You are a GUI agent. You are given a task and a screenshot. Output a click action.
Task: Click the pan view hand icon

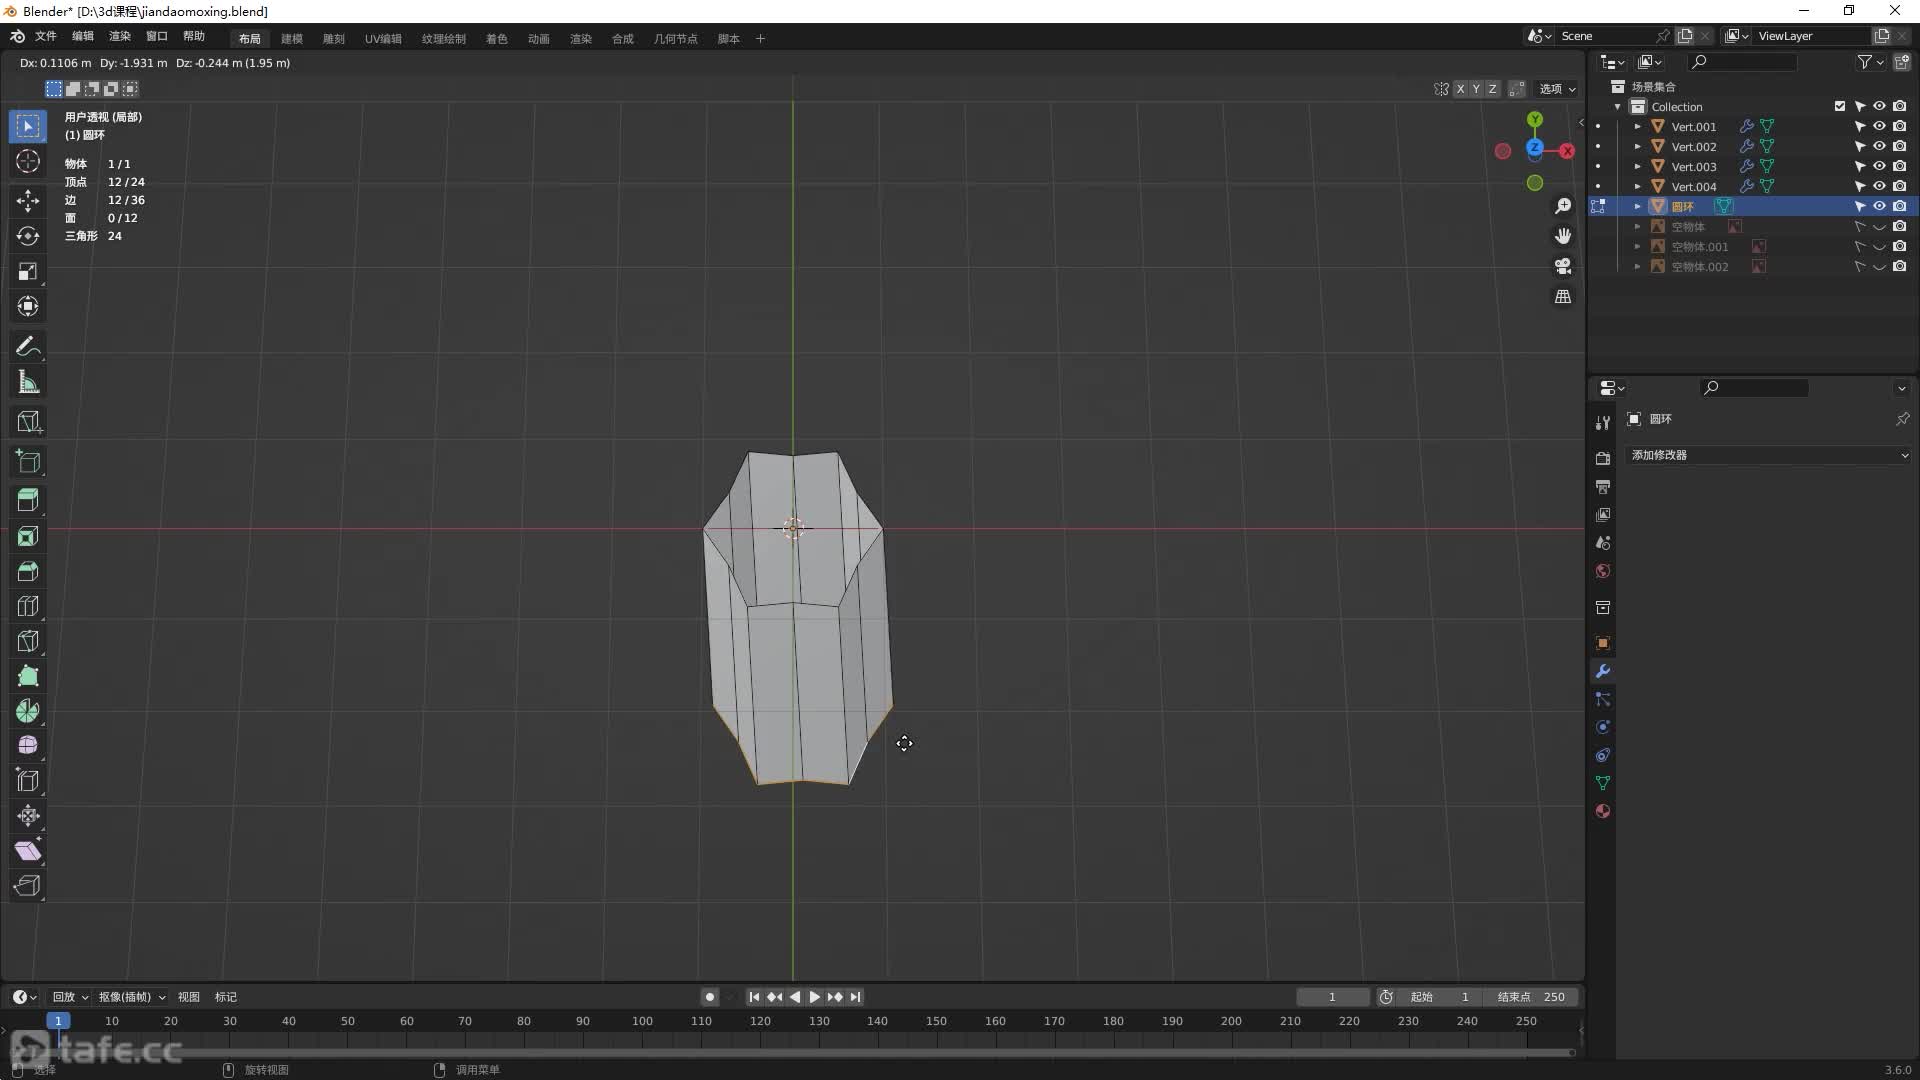coord(1563,236)
